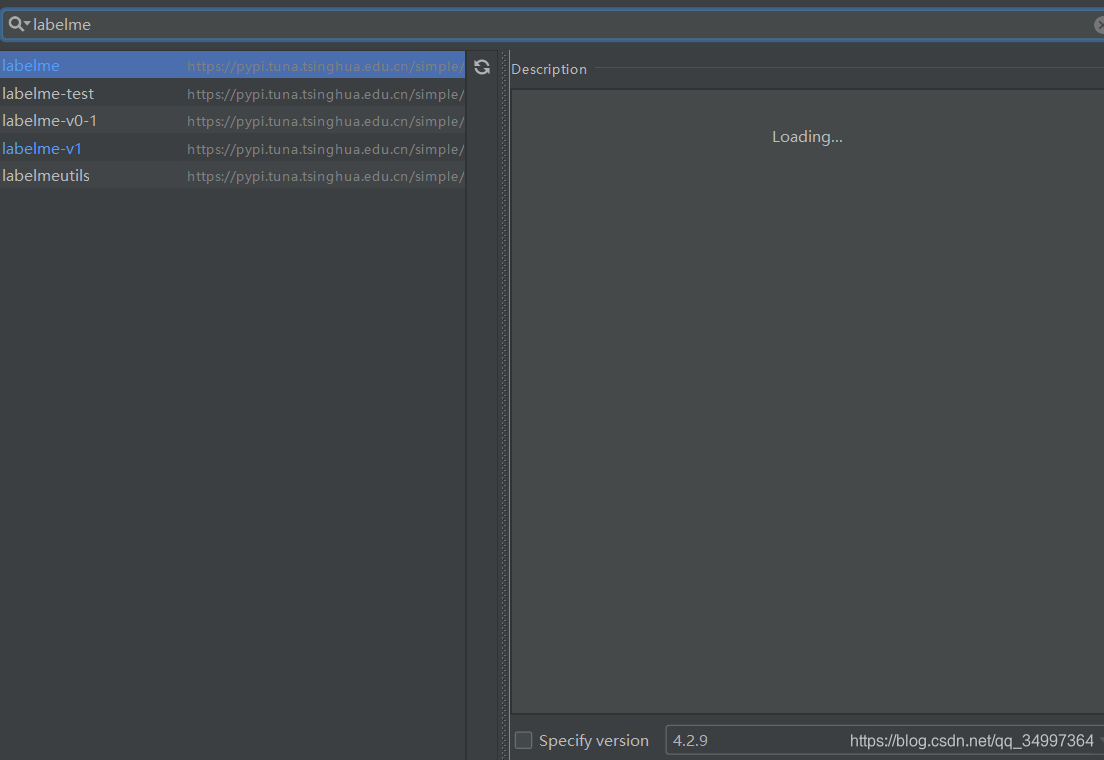The height and width of the screenshot is (760, 1104).
Task: Click the repository URL next to labelme-test
Action: tap(325, 93)
